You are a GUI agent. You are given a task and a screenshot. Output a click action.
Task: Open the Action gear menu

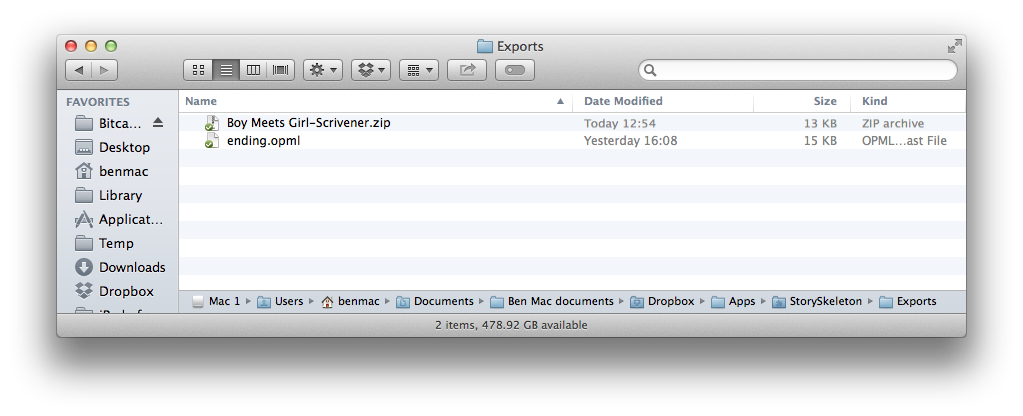point(323,70)
